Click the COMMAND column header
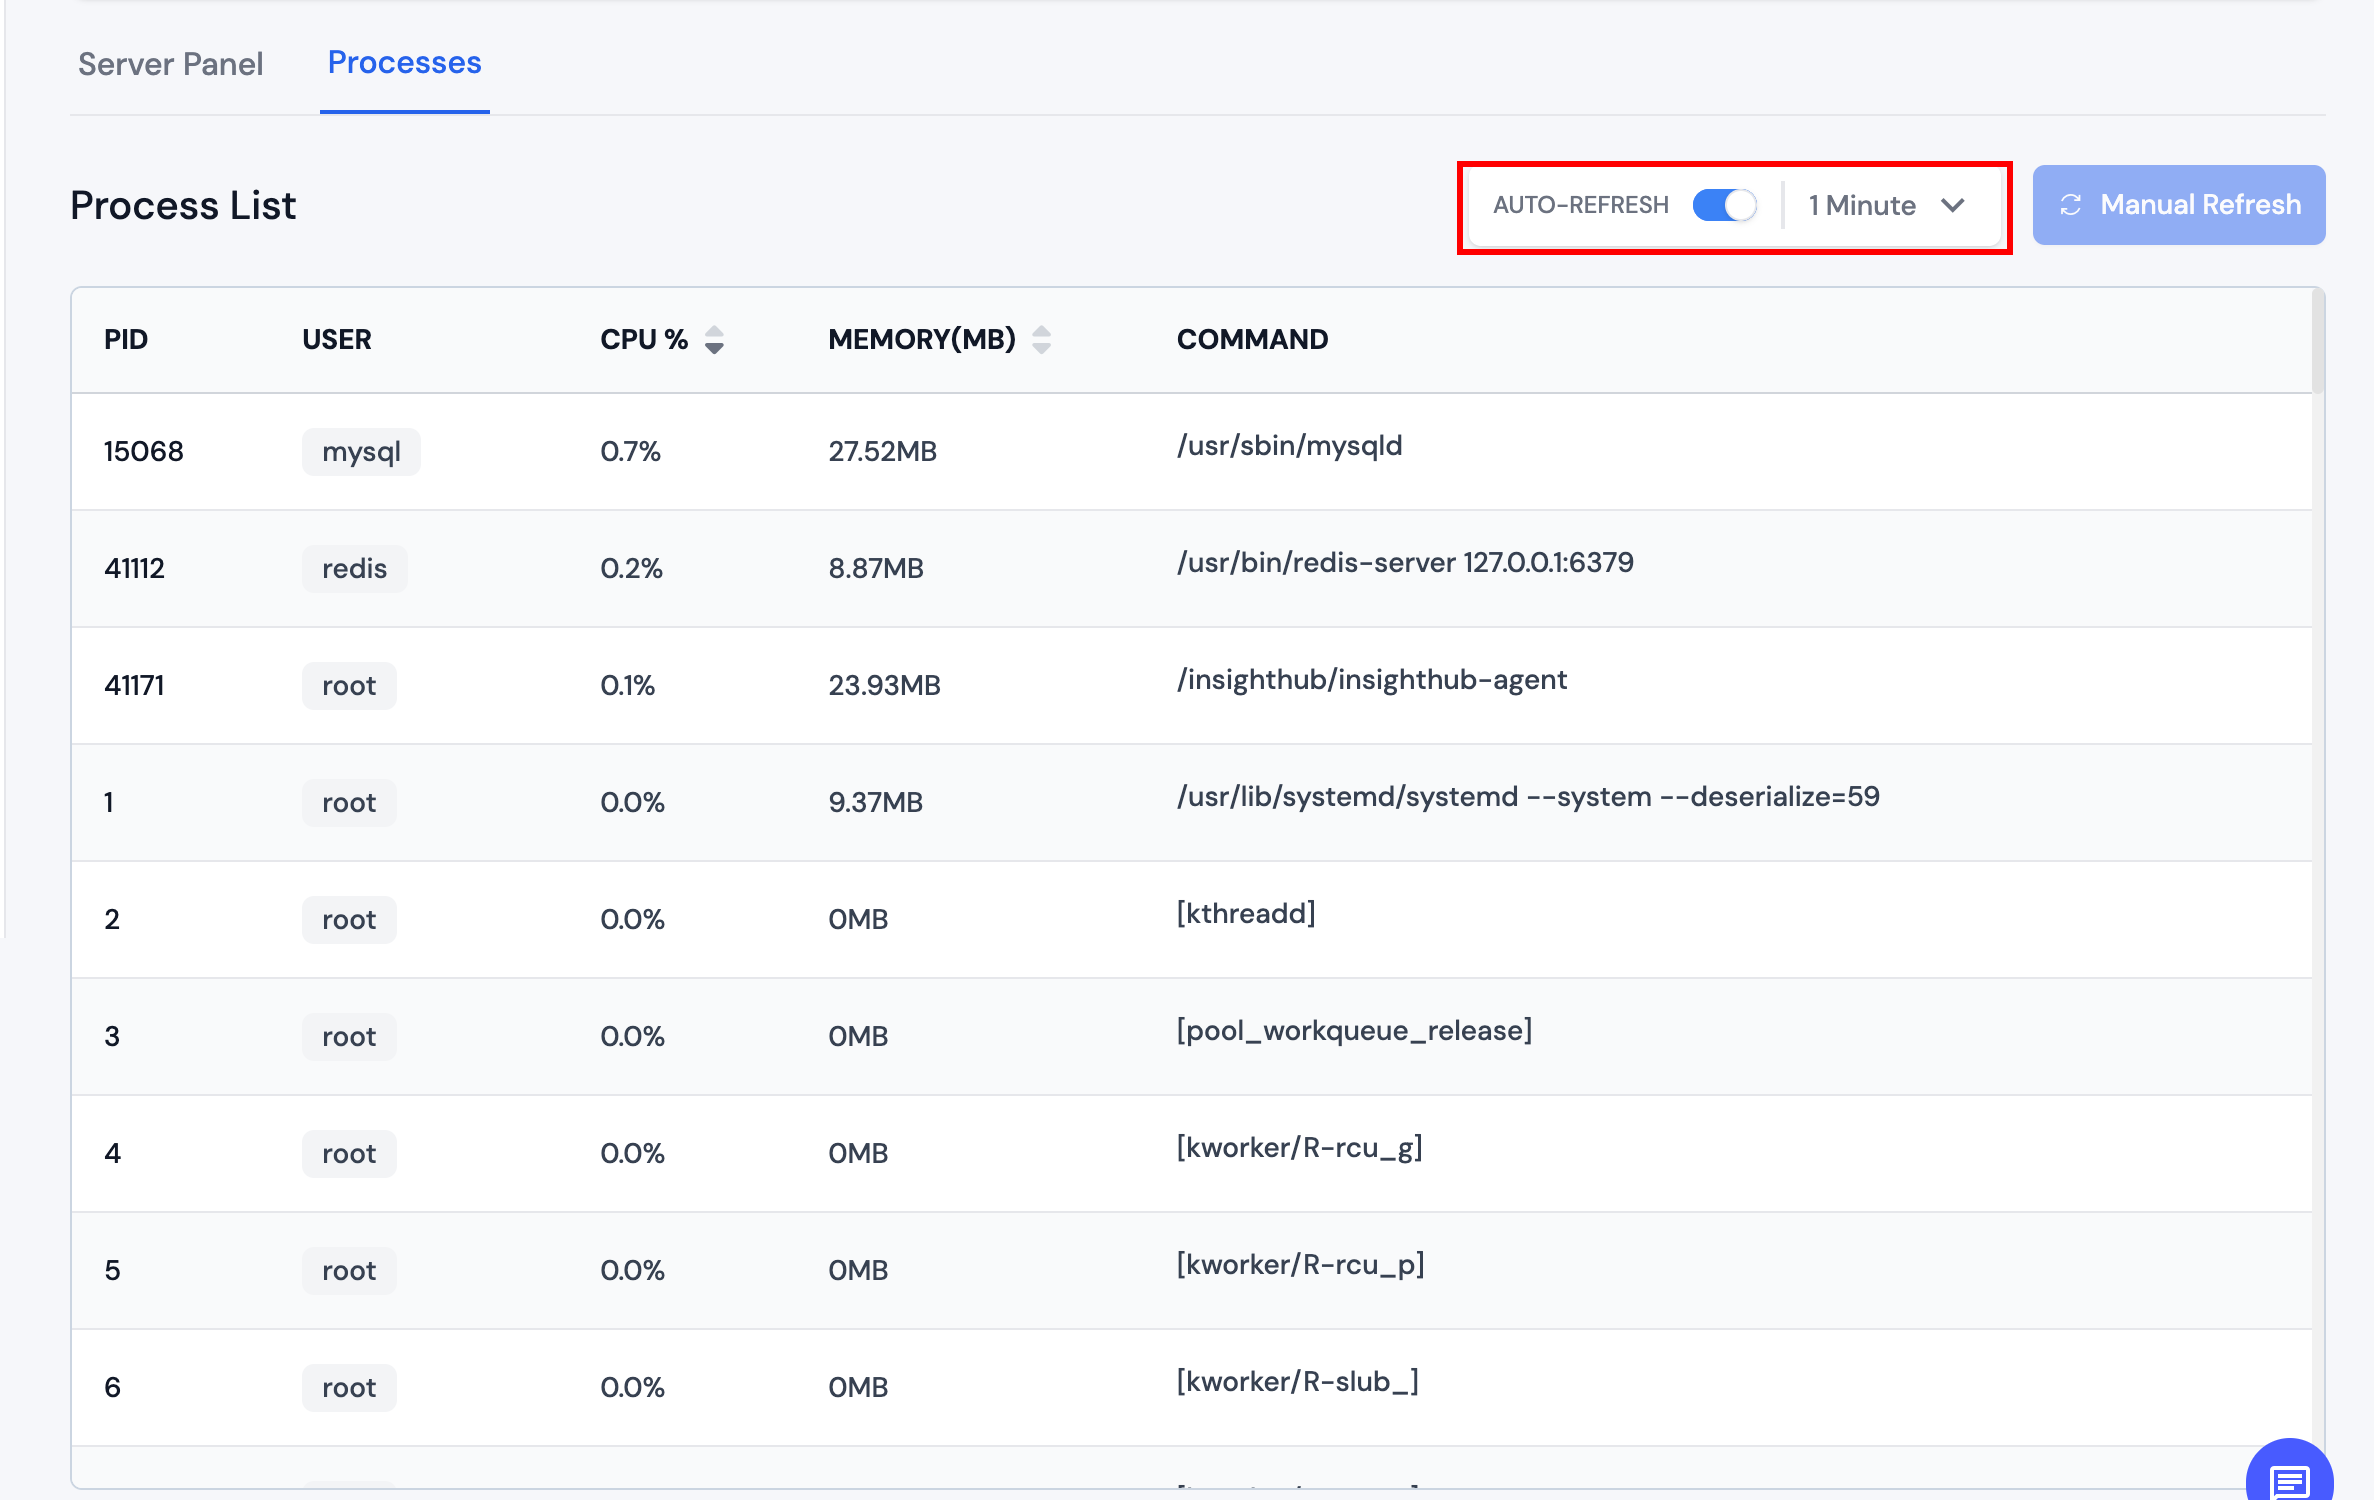 coord(1252,340)
